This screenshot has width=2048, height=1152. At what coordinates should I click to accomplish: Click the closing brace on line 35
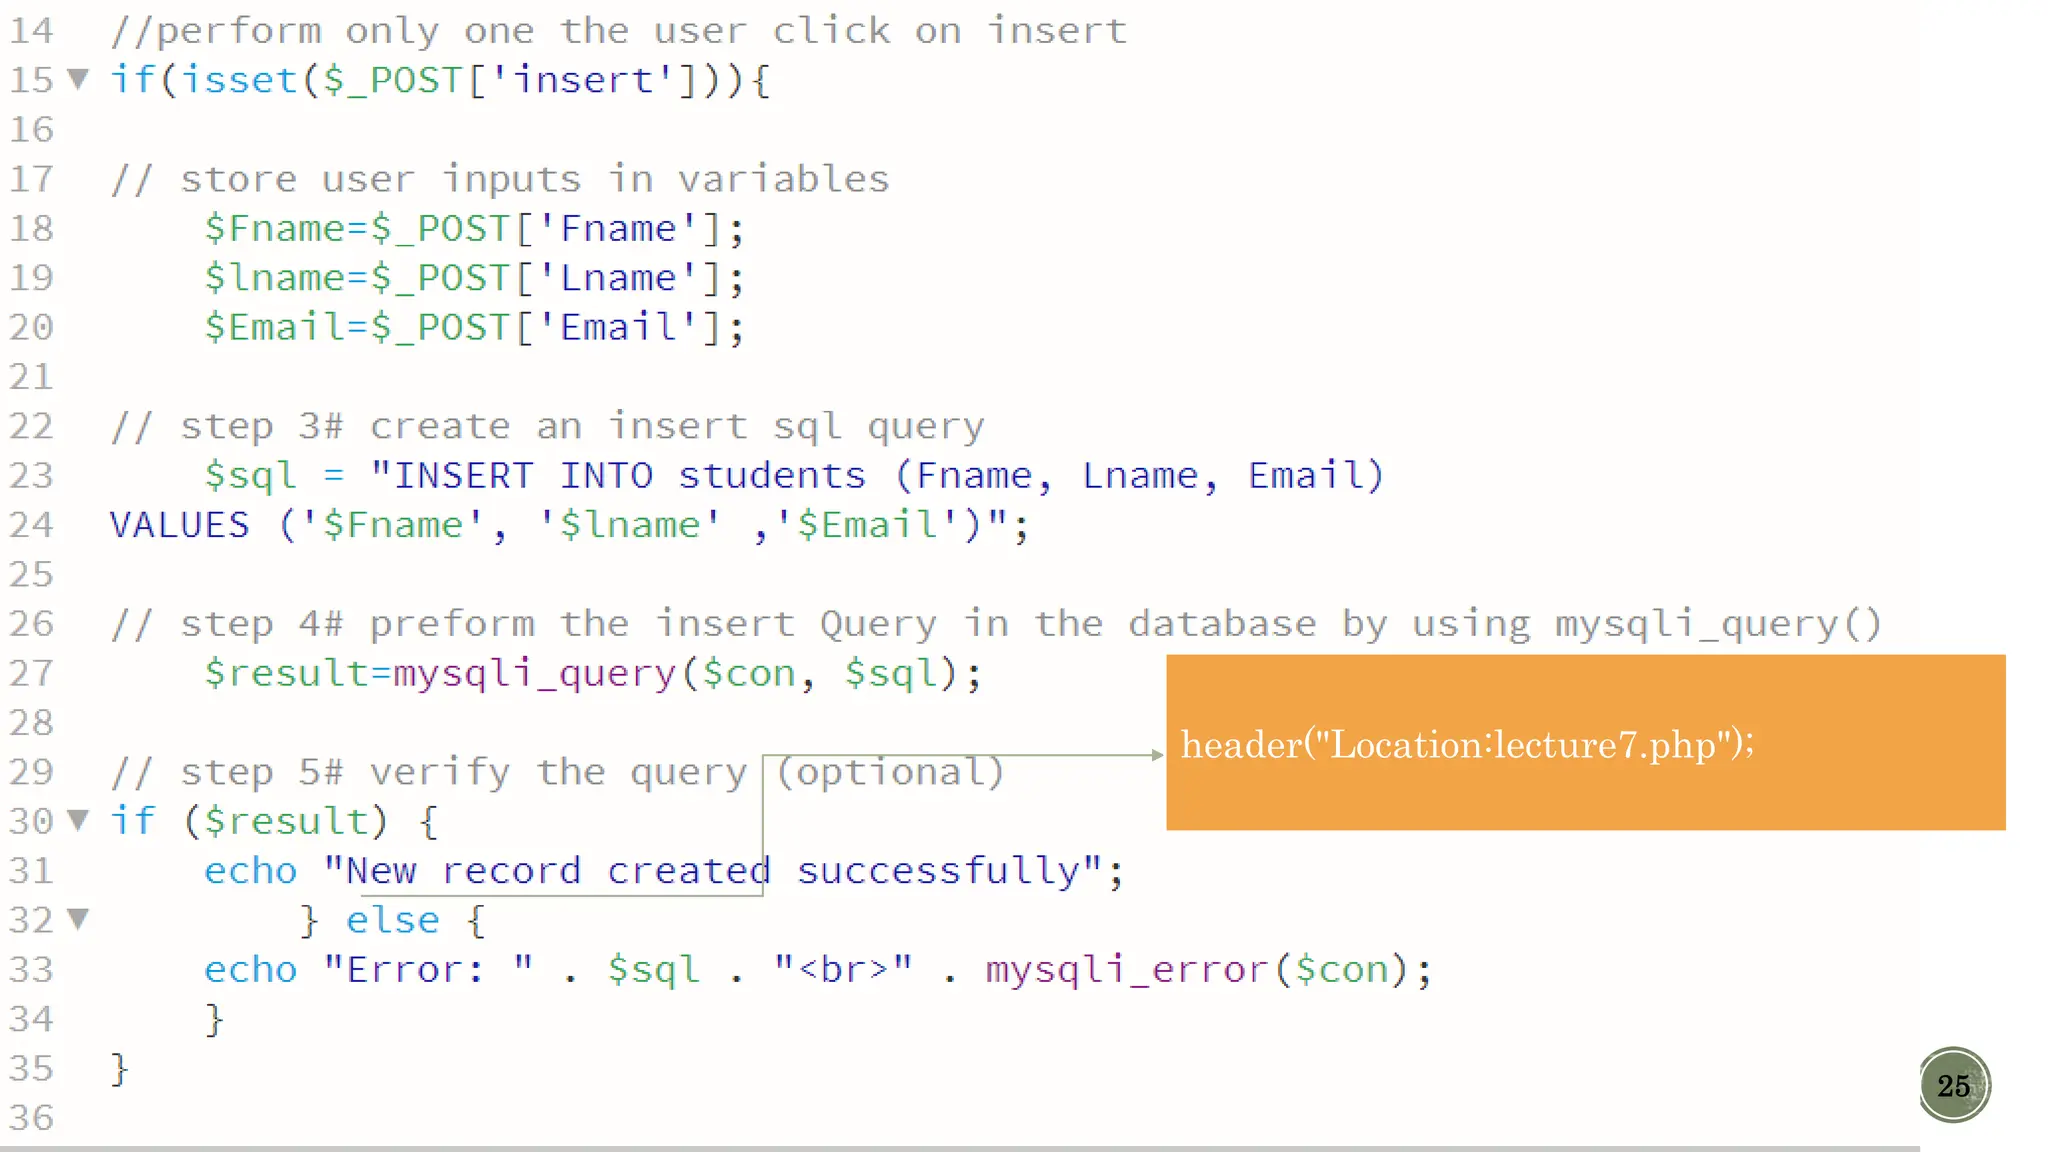[119, 1069]
